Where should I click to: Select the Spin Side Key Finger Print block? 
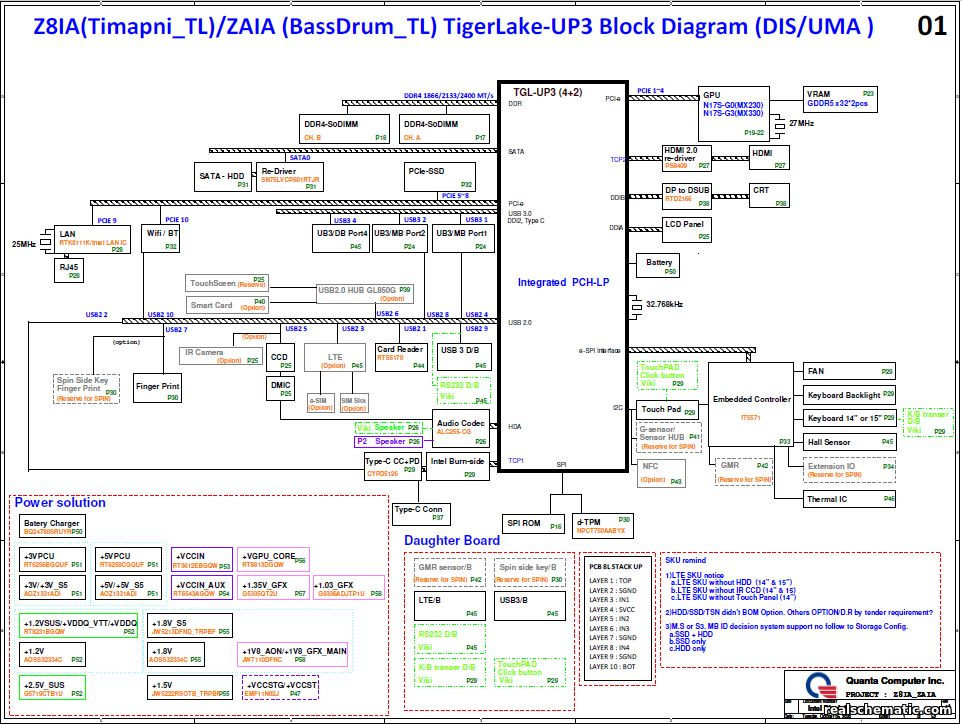point(86,389)
